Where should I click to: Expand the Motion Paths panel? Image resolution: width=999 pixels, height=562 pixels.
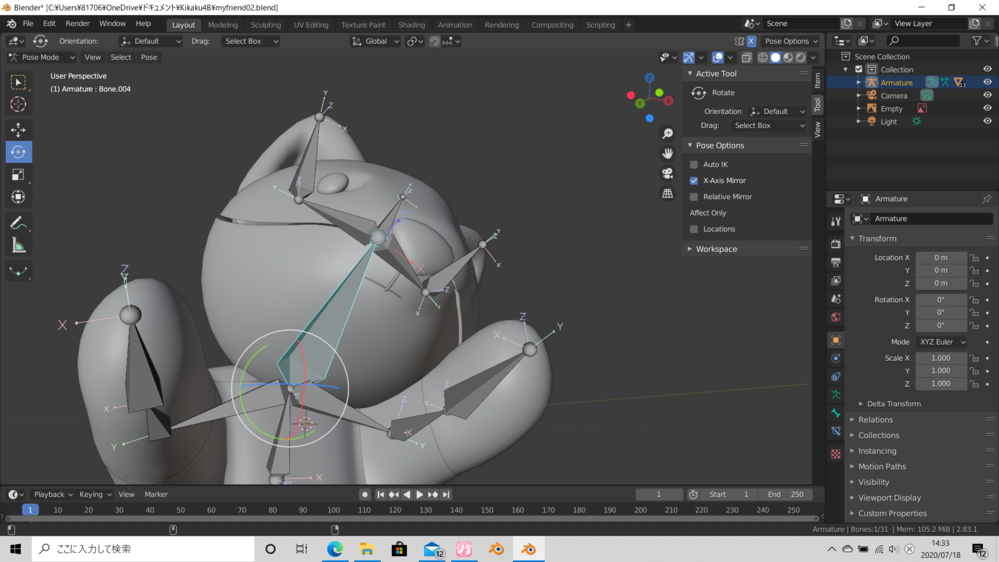click(881, 466)
